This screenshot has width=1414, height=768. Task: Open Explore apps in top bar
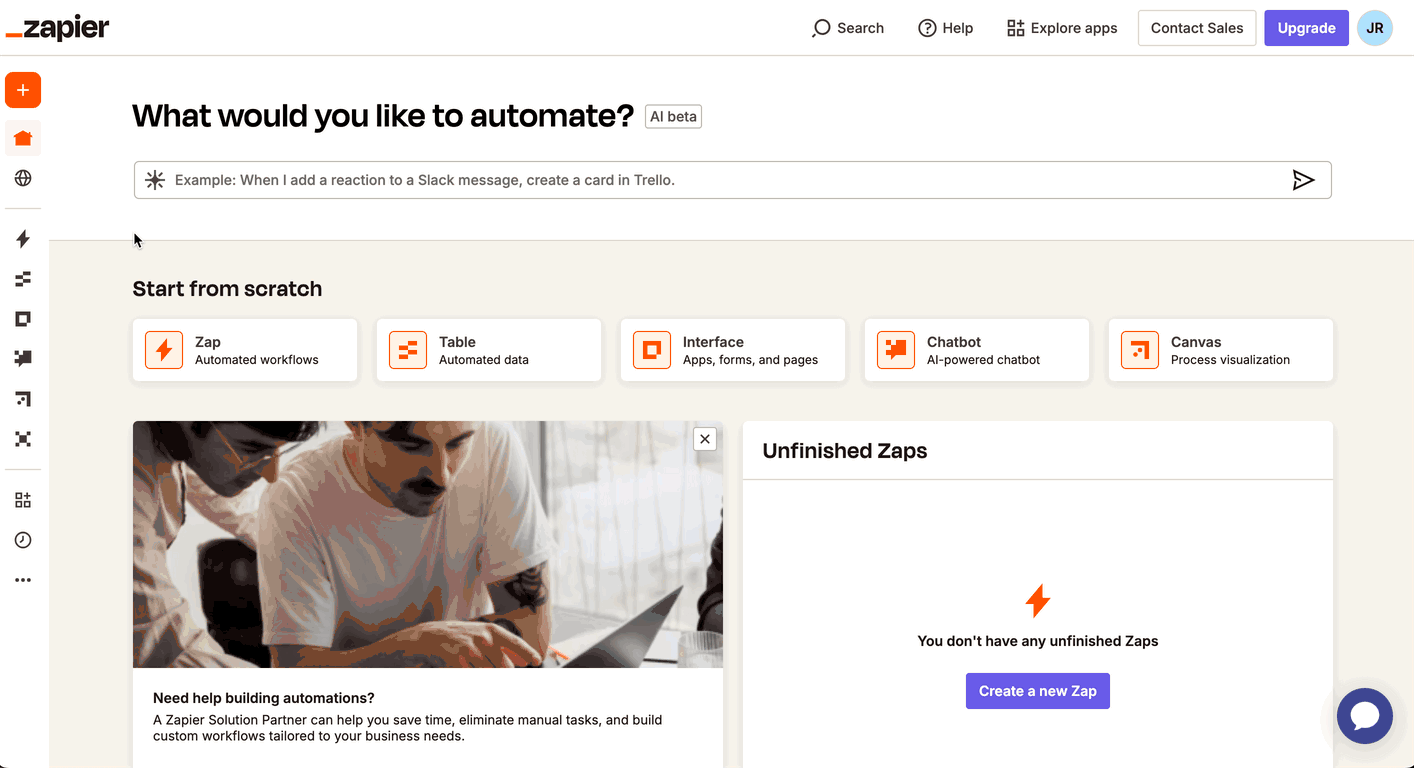(x=1062, y=28)
